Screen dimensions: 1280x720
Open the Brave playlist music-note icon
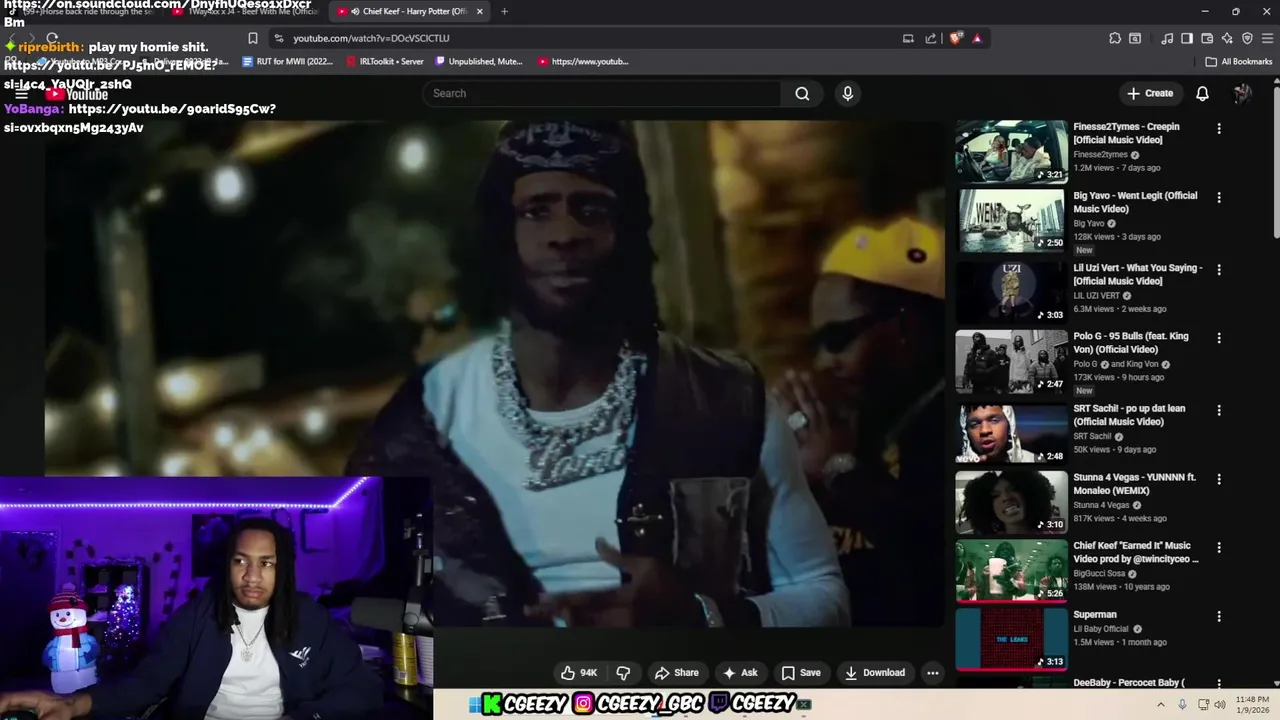click(x=1167, y=38)
